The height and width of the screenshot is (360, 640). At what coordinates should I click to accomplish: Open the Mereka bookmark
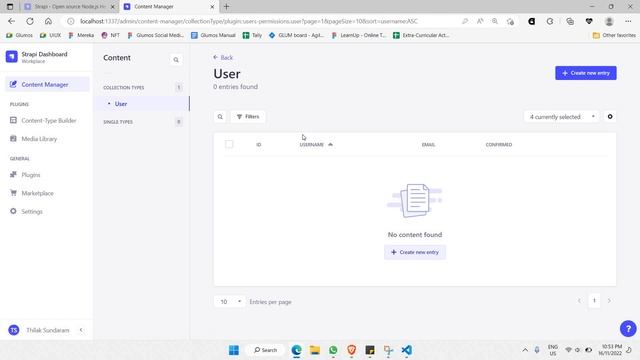[x=81, y=36]
